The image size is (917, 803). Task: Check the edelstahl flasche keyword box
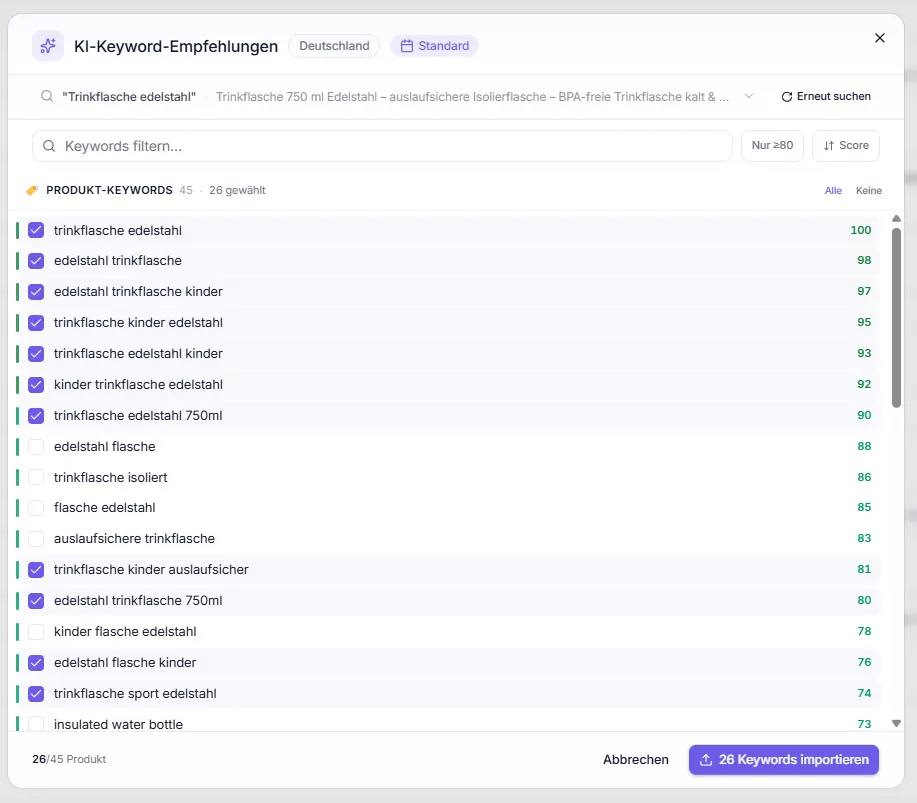pyautogui.click(x=36, y=447)
